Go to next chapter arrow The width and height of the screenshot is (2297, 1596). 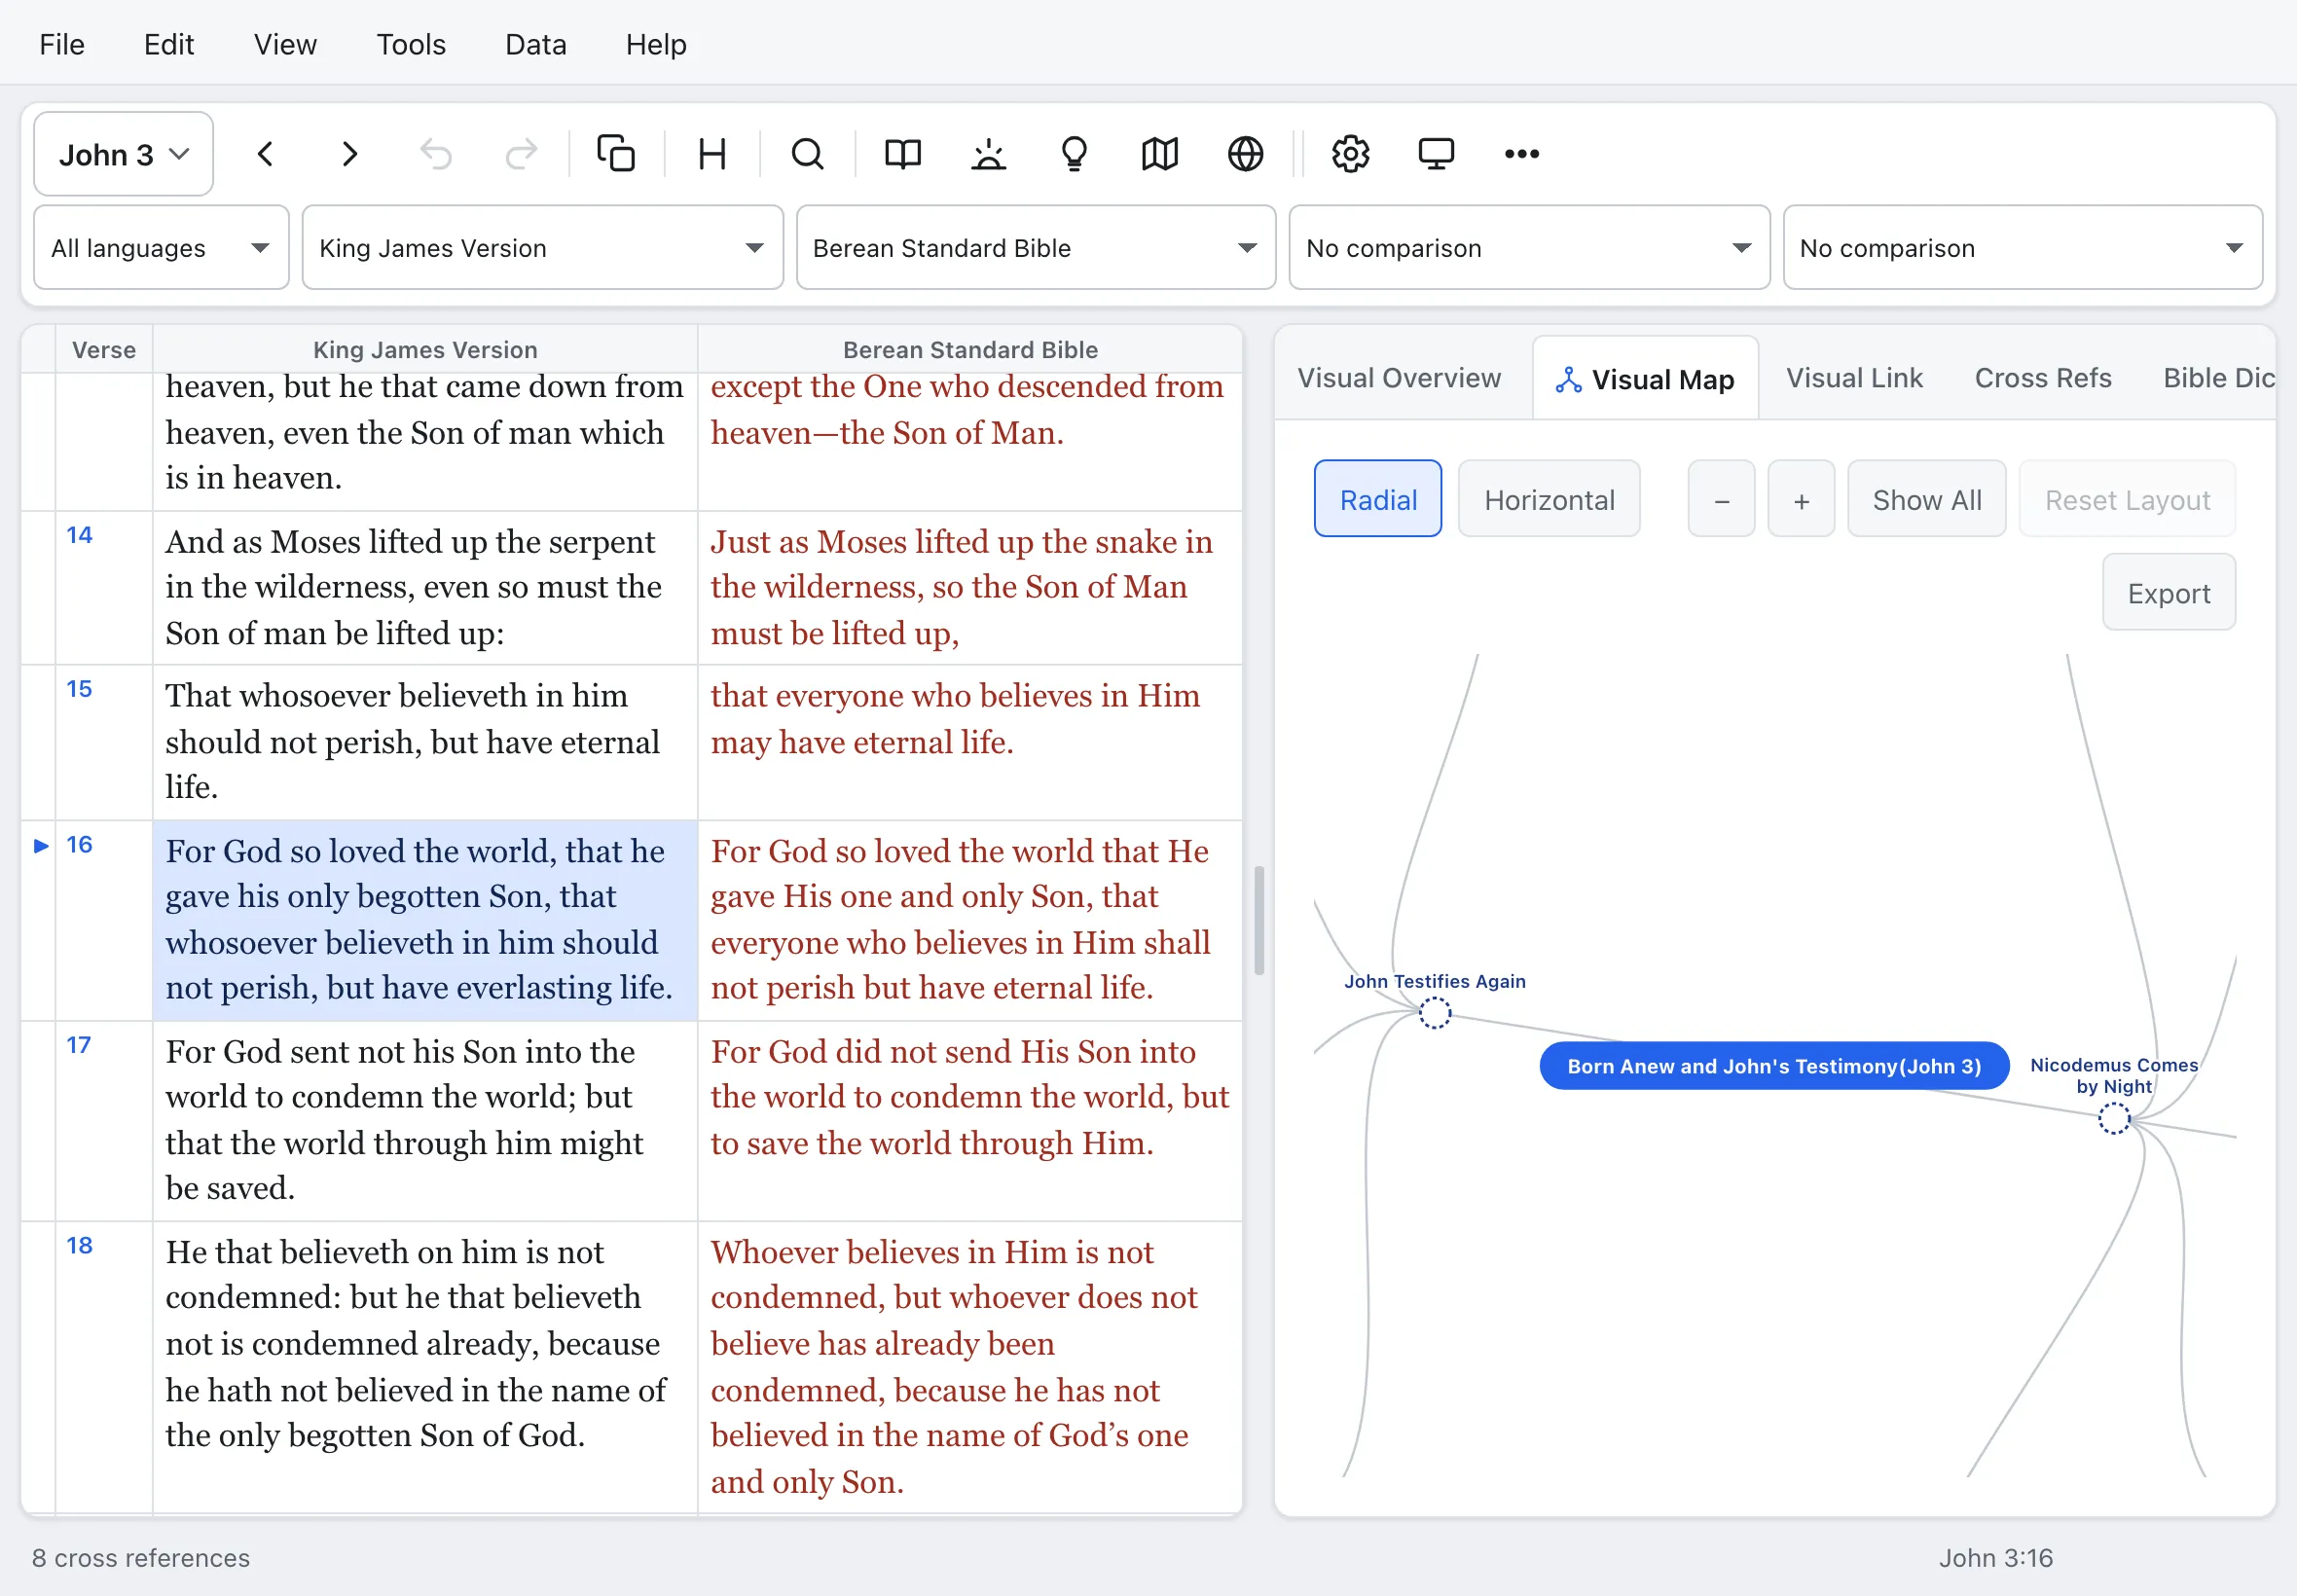pyautogui.click(x=349, y=154)
